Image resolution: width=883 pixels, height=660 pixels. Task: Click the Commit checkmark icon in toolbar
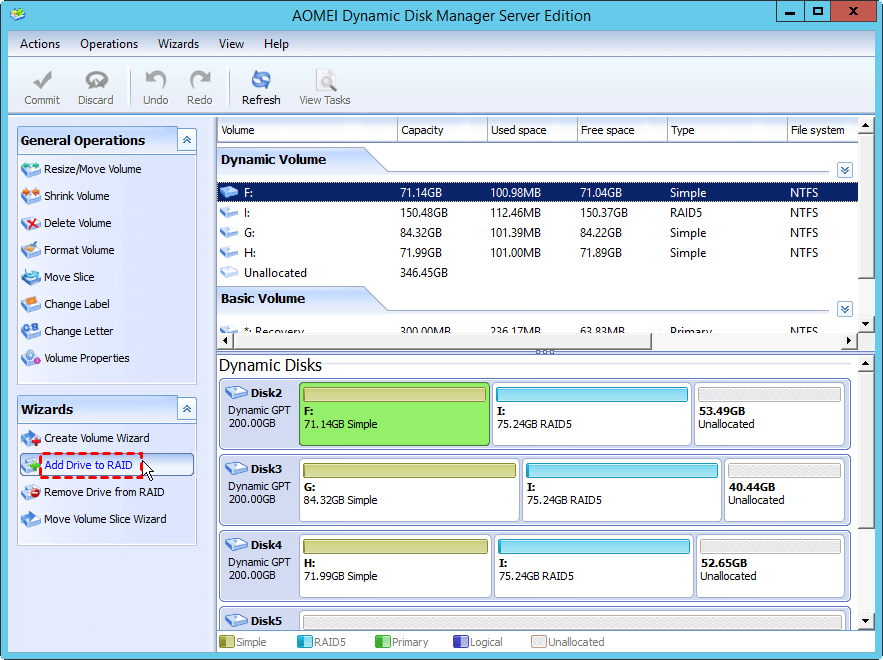tap(42, 81)
